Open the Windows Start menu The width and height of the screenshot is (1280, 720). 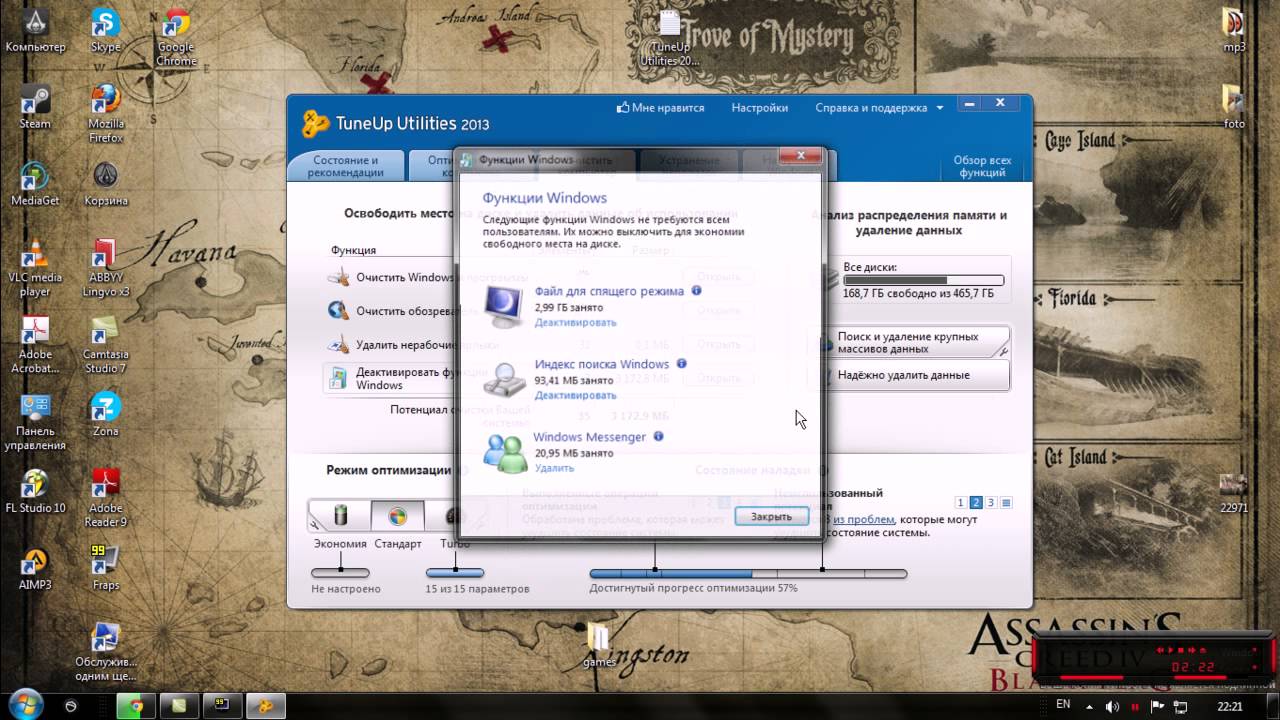[x=26, y=704]
